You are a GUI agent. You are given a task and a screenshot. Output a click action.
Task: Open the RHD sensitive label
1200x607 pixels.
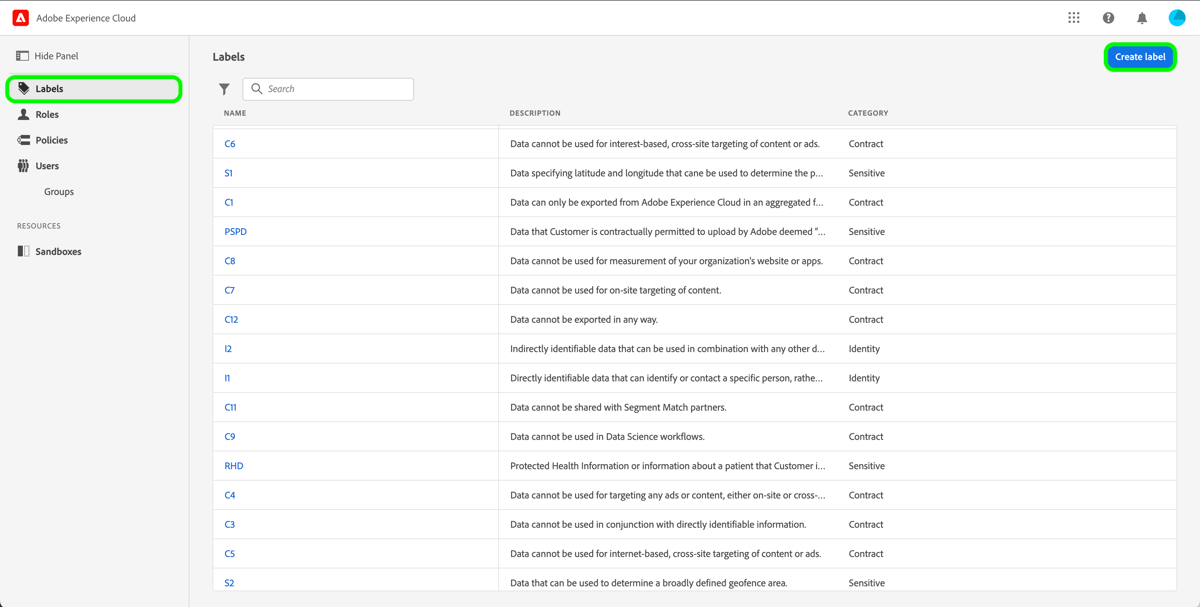pyautogui.click(x=233, y=465)
